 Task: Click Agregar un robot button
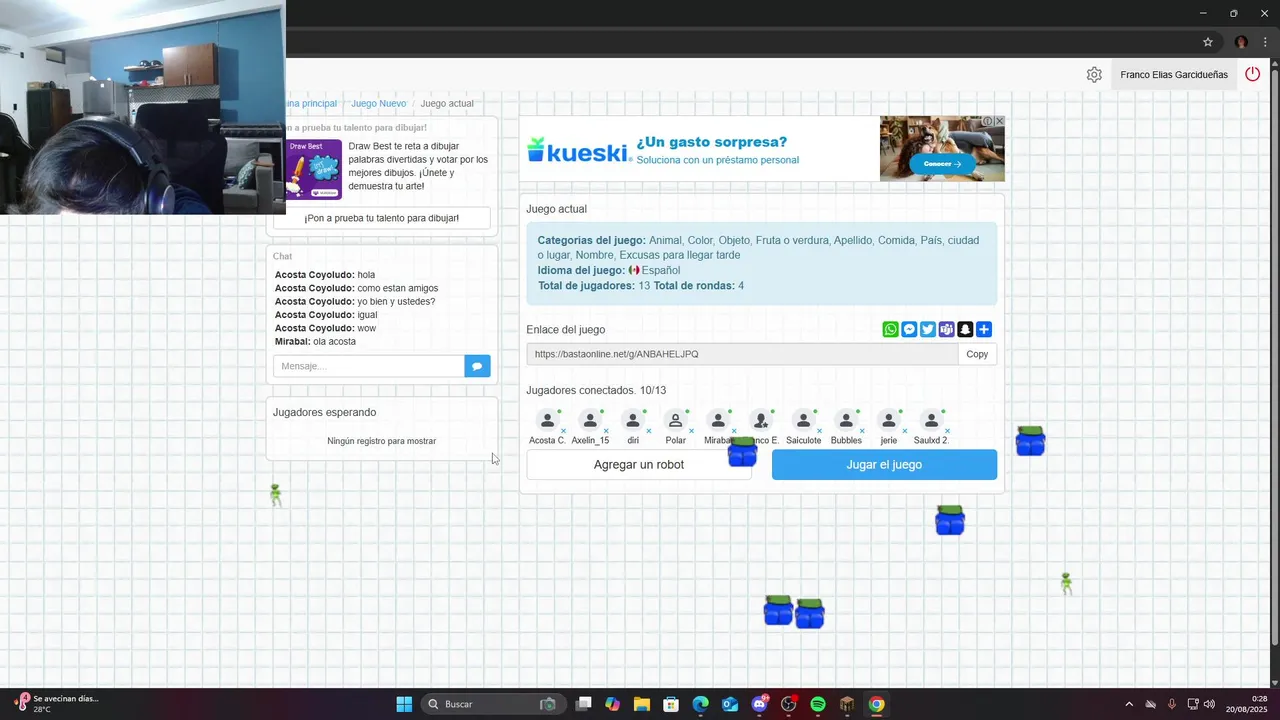click(x=639, y=465)
